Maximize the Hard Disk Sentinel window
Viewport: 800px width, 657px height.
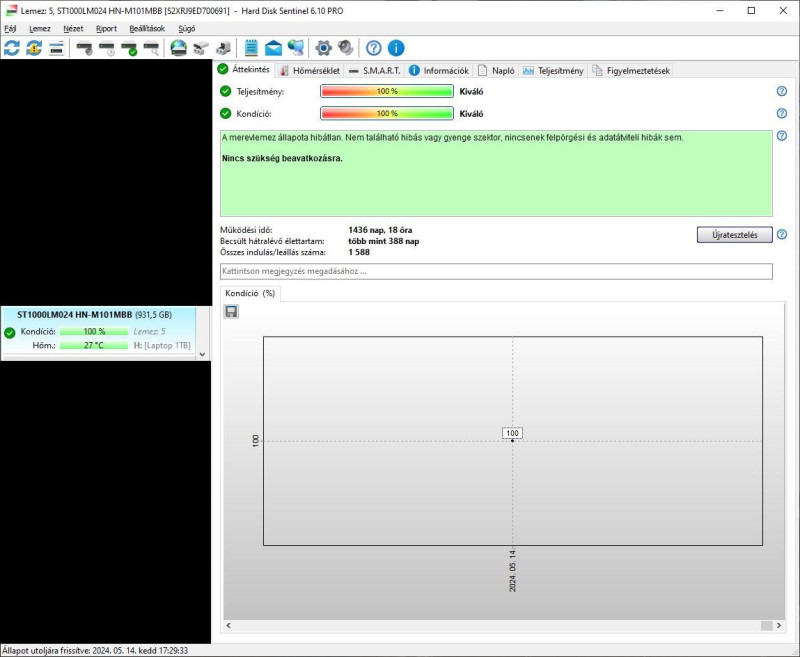[751, 11]
